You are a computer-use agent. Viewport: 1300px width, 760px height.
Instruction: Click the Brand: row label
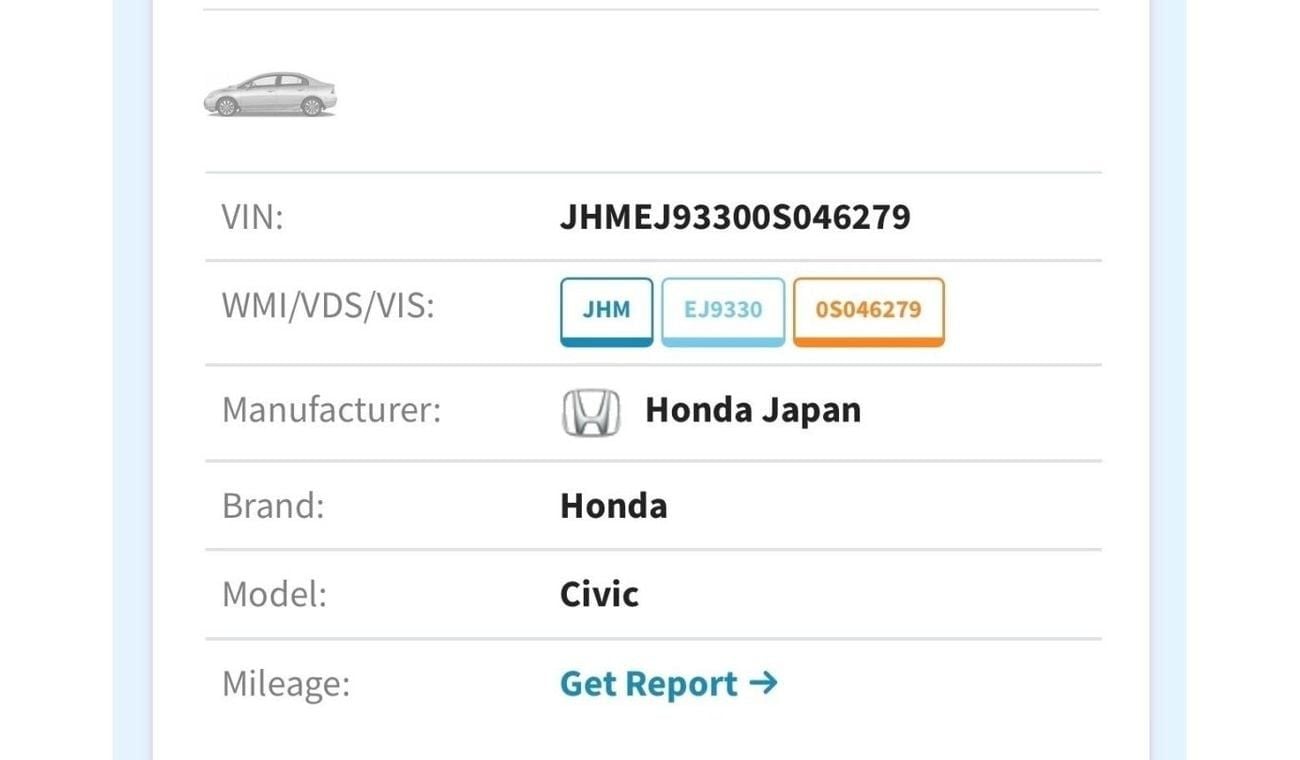(273, 506)
